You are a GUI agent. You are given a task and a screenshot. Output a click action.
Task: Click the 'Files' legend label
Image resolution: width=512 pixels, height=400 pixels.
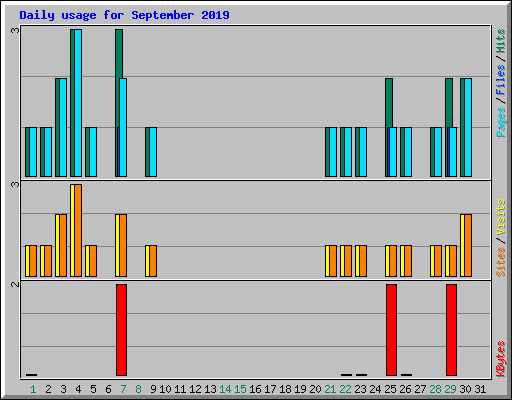tap(500, 79)
